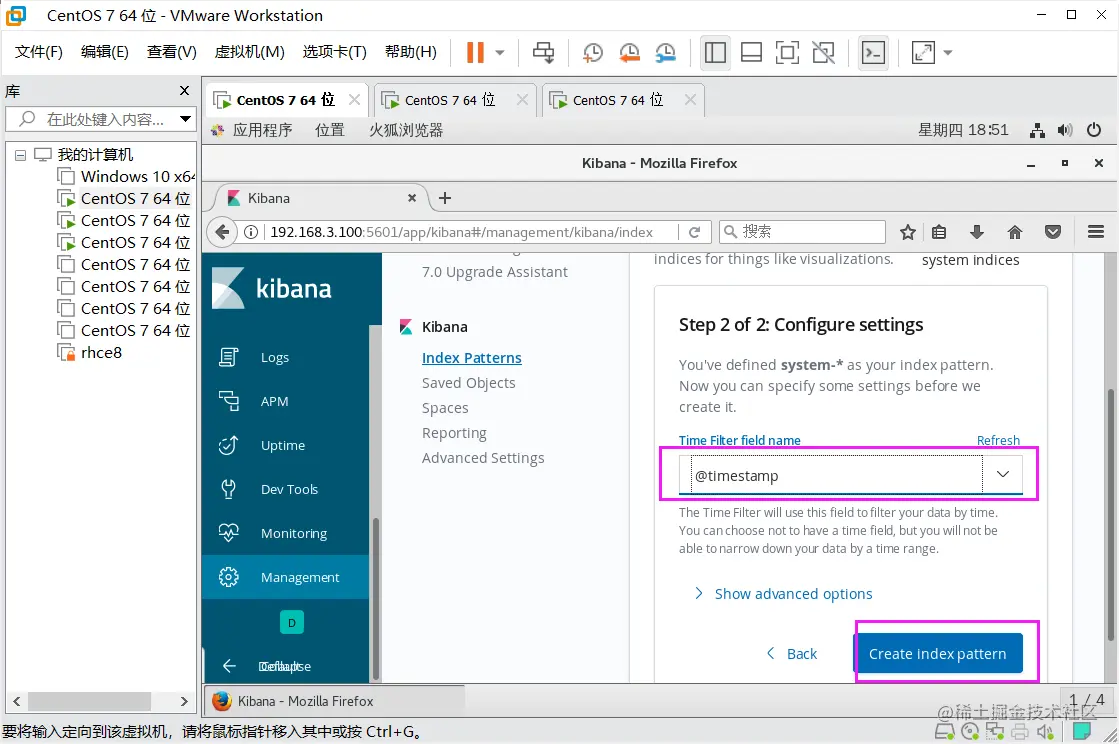Click the CentOS volume icon
Screen dimensions: 1119x744
coord(1065,130)
